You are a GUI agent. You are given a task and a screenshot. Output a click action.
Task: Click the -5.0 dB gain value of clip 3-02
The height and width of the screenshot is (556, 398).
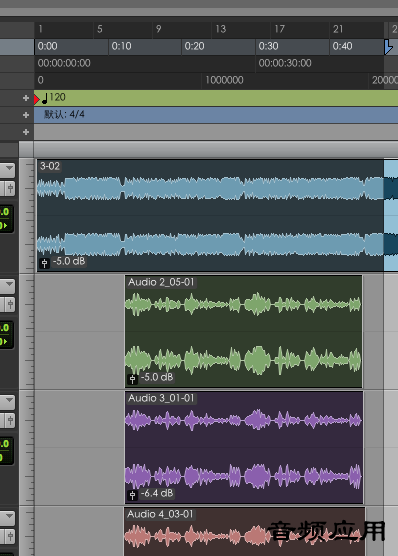click(69, 262)
